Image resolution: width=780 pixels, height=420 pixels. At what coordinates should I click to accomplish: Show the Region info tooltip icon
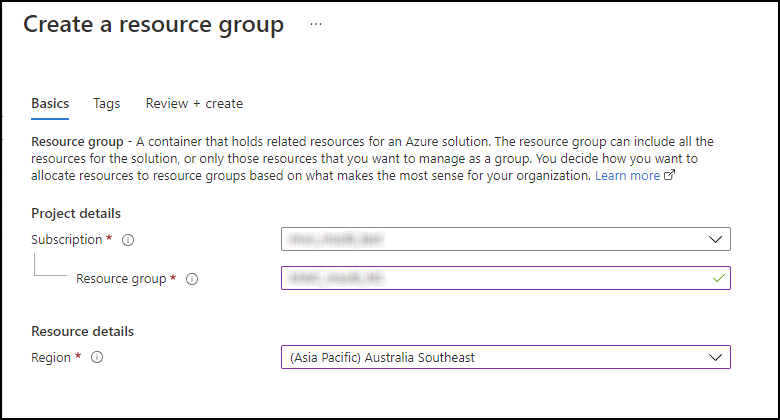(97, 357)
